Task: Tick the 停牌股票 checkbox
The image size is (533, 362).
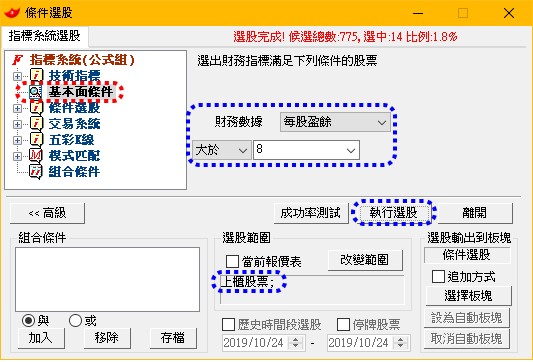Action: click(343, 324)
